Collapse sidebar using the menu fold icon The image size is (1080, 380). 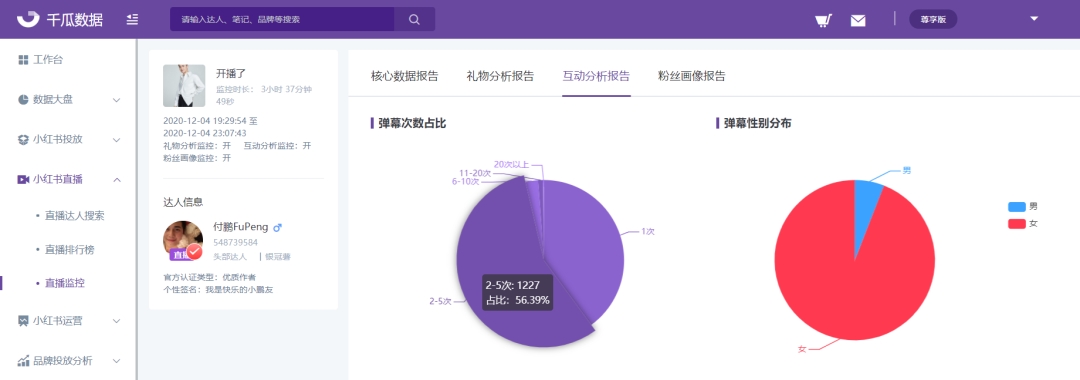coord(133,19)
